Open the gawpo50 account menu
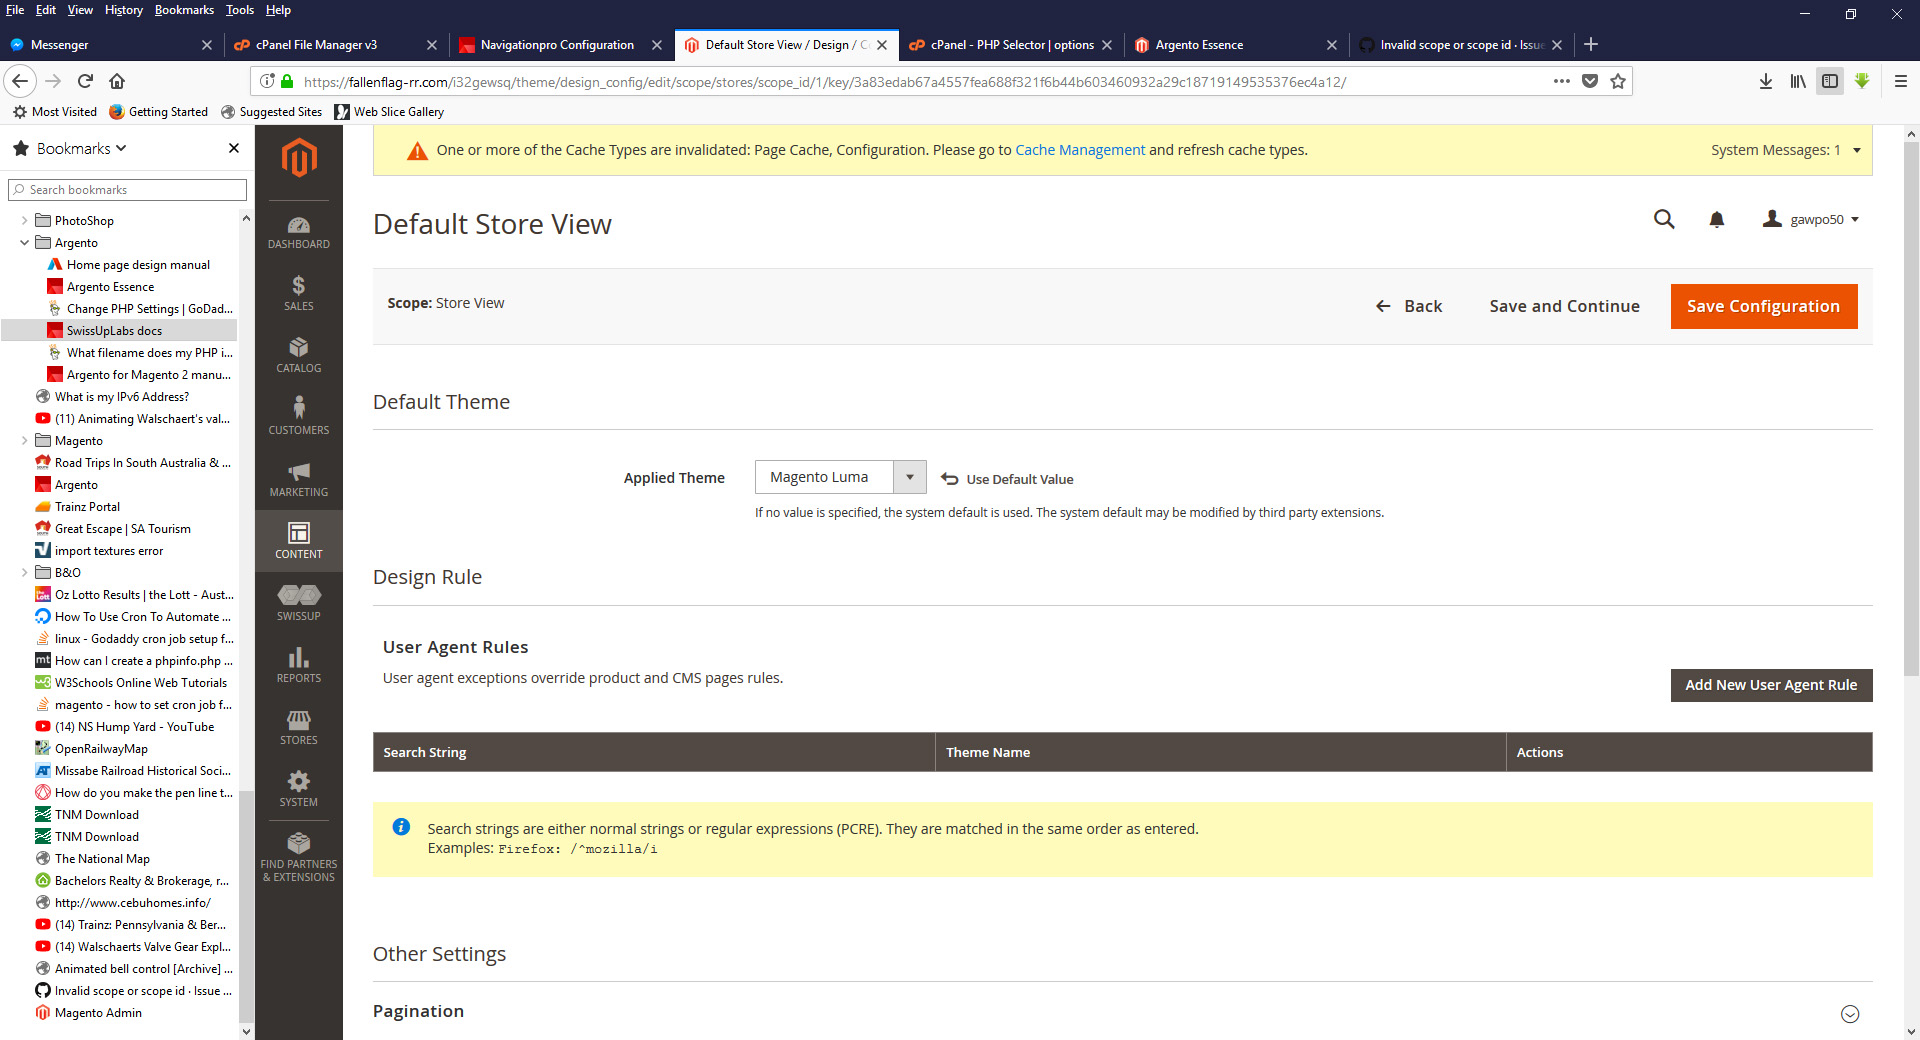Viewport: 1920px width, 1040px height. tap(1810, 219)
